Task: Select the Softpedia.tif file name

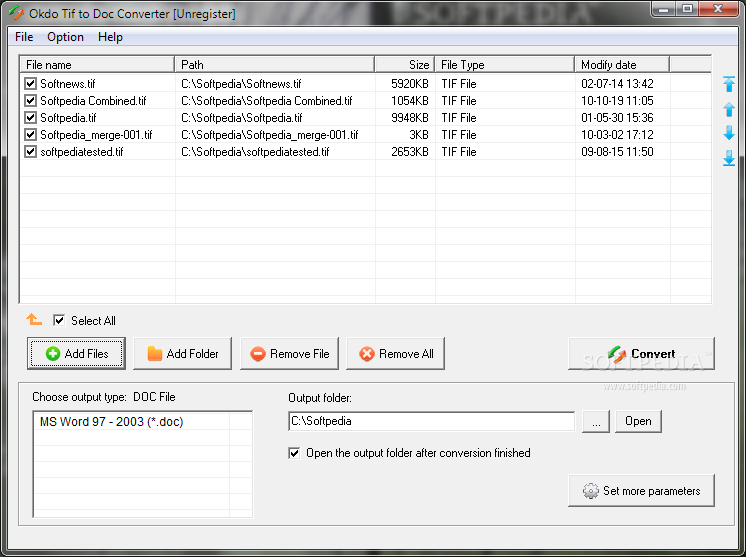Action: [x=68, y=117]
